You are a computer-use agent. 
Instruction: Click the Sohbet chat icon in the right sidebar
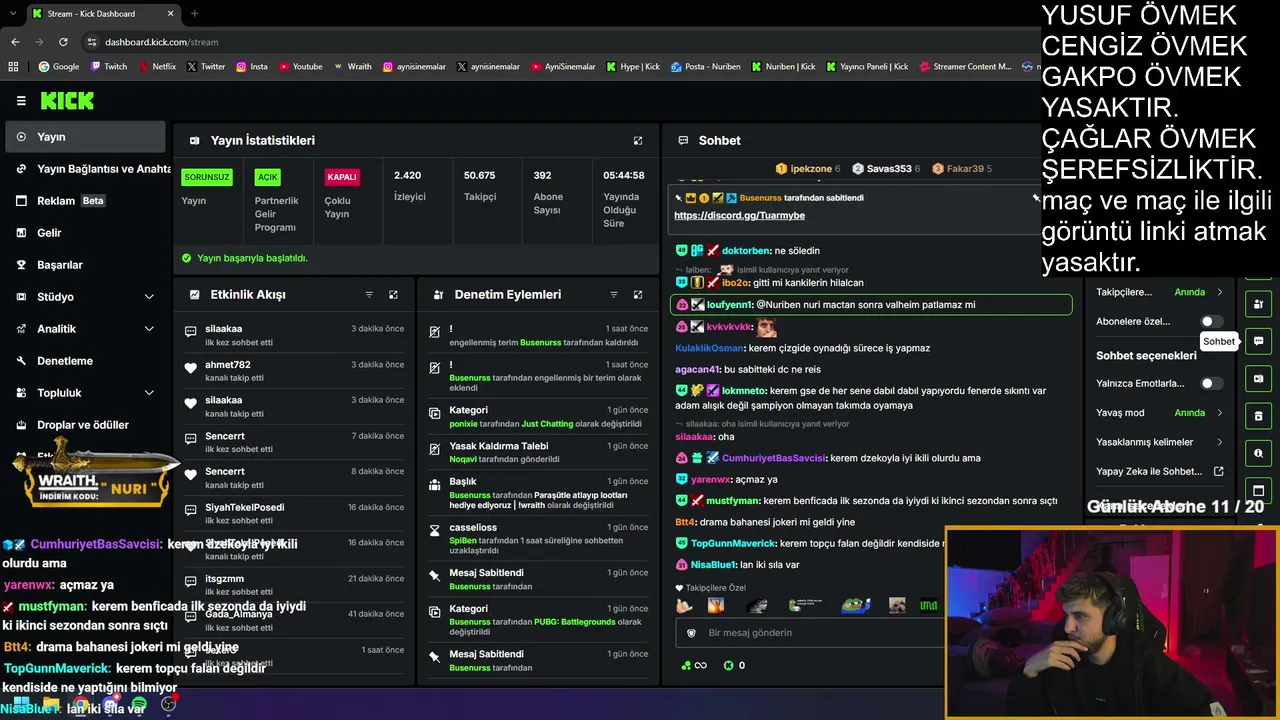pos(1258,341)
